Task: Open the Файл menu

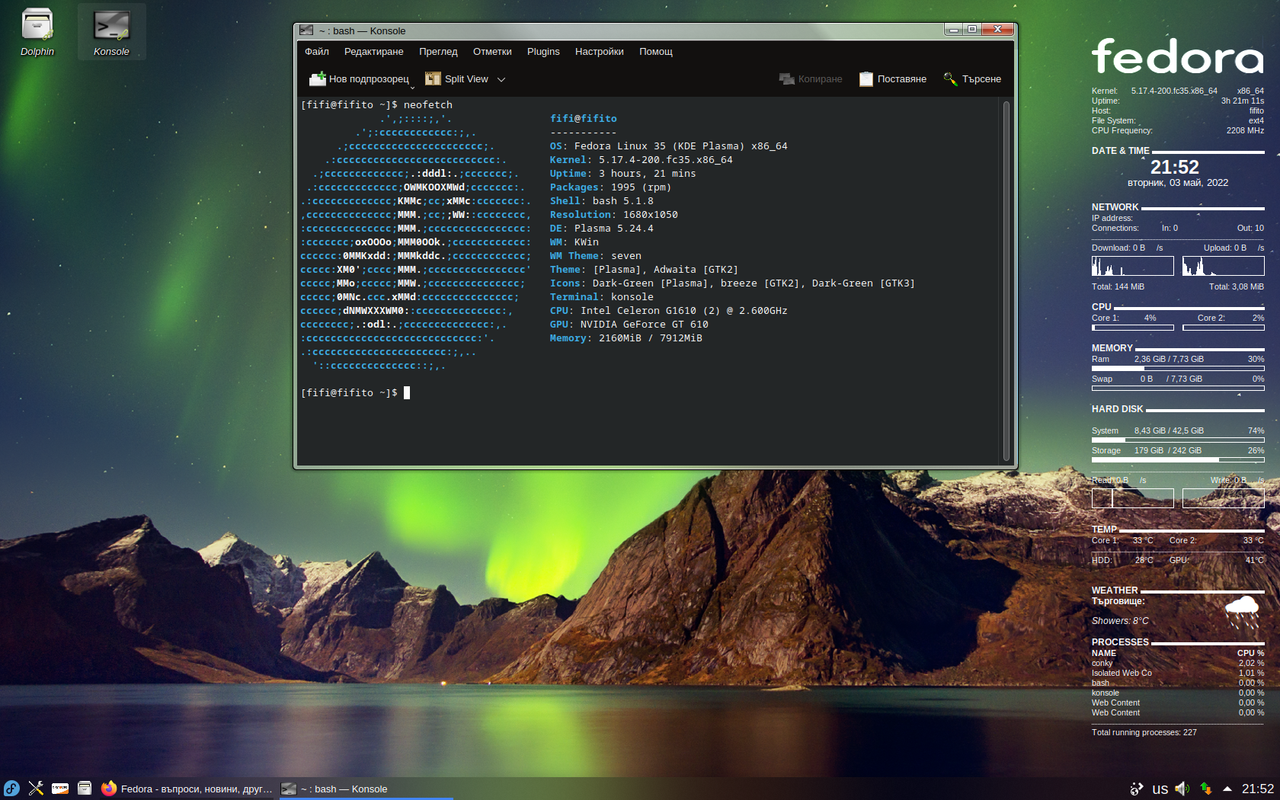Action: pyautogui.click(x=317, y=51)
